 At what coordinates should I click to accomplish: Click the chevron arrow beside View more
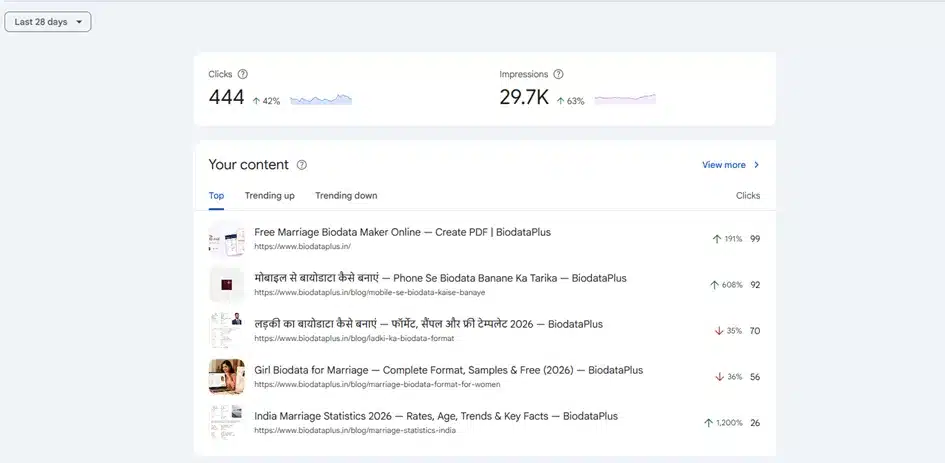click(x=756, y=165)
